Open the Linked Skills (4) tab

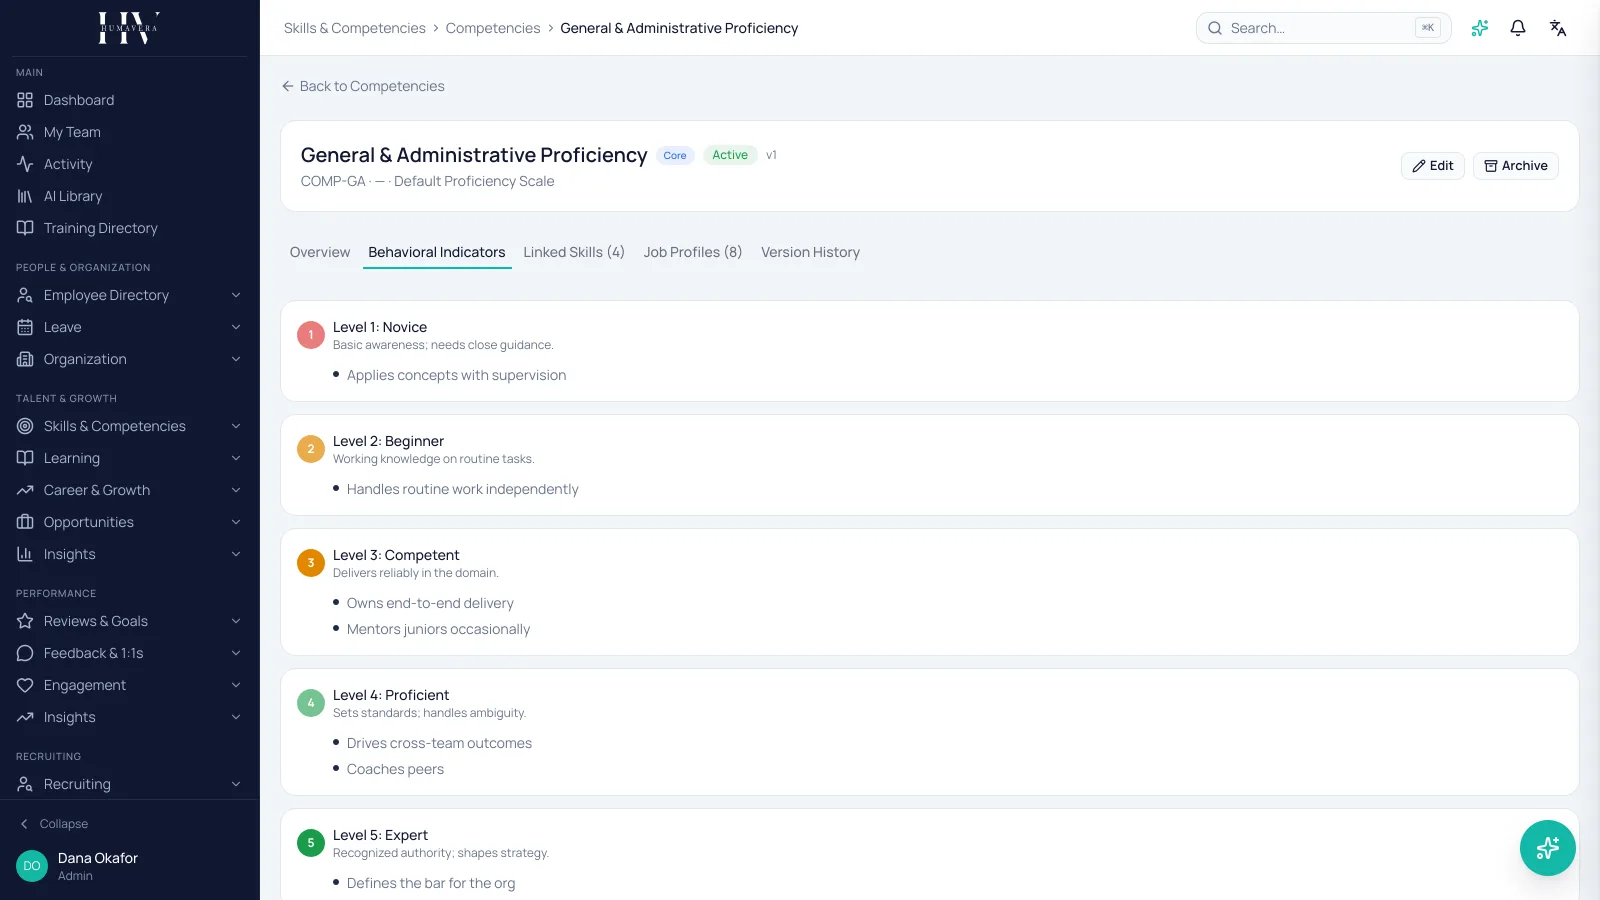point(574,252)
